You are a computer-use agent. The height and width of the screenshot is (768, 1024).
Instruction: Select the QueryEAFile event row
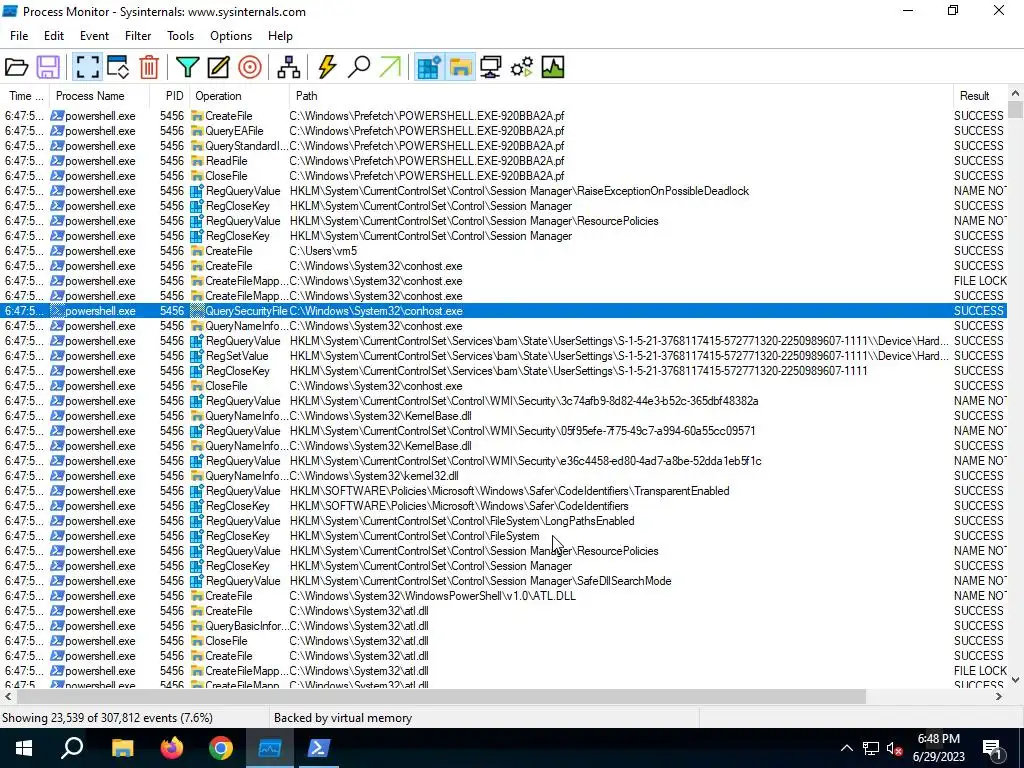[504, 131]
